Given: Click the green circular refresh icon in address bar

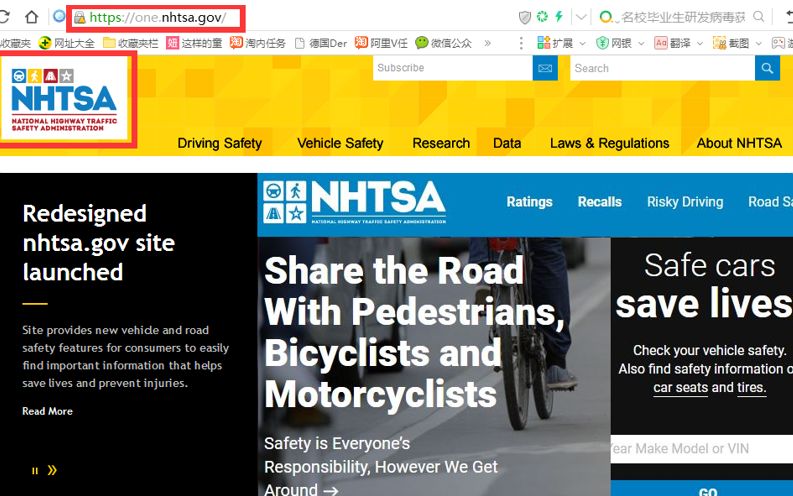Looking at the screenshot, I should [542, 17].
